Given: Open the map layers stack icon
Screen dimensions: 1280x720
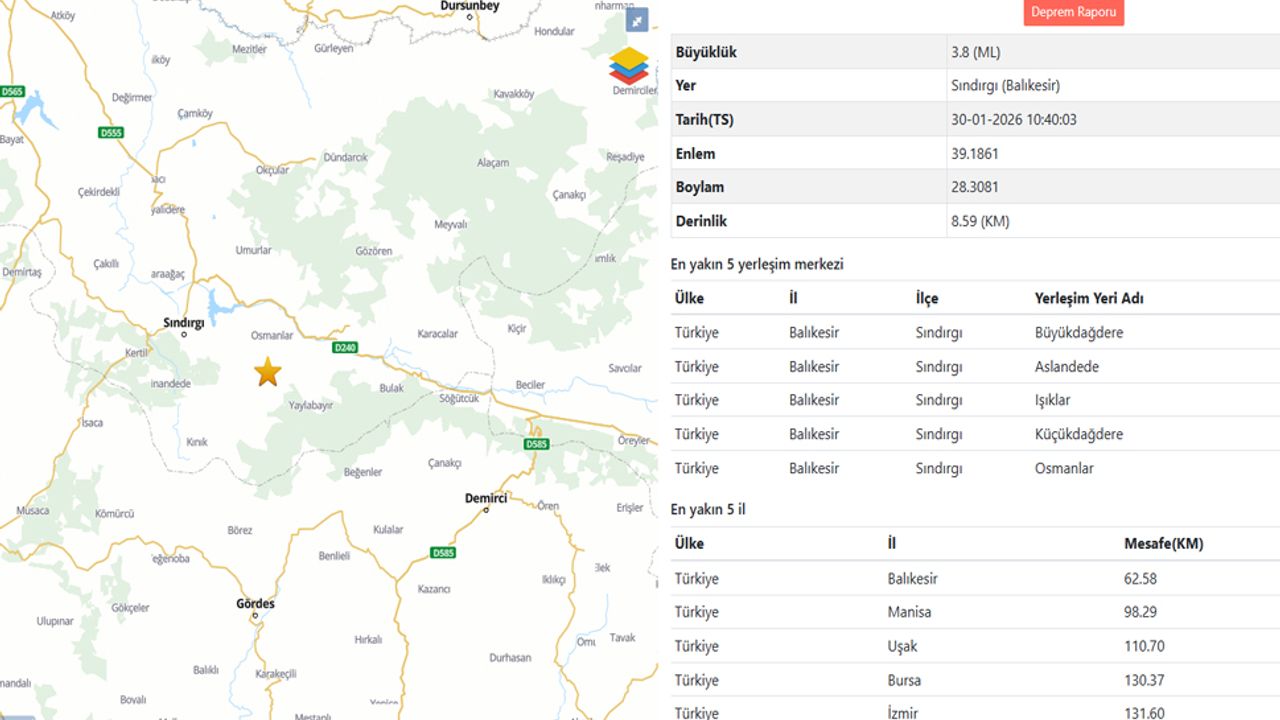Looking at the screenshot, I should (x=628, y=65).
